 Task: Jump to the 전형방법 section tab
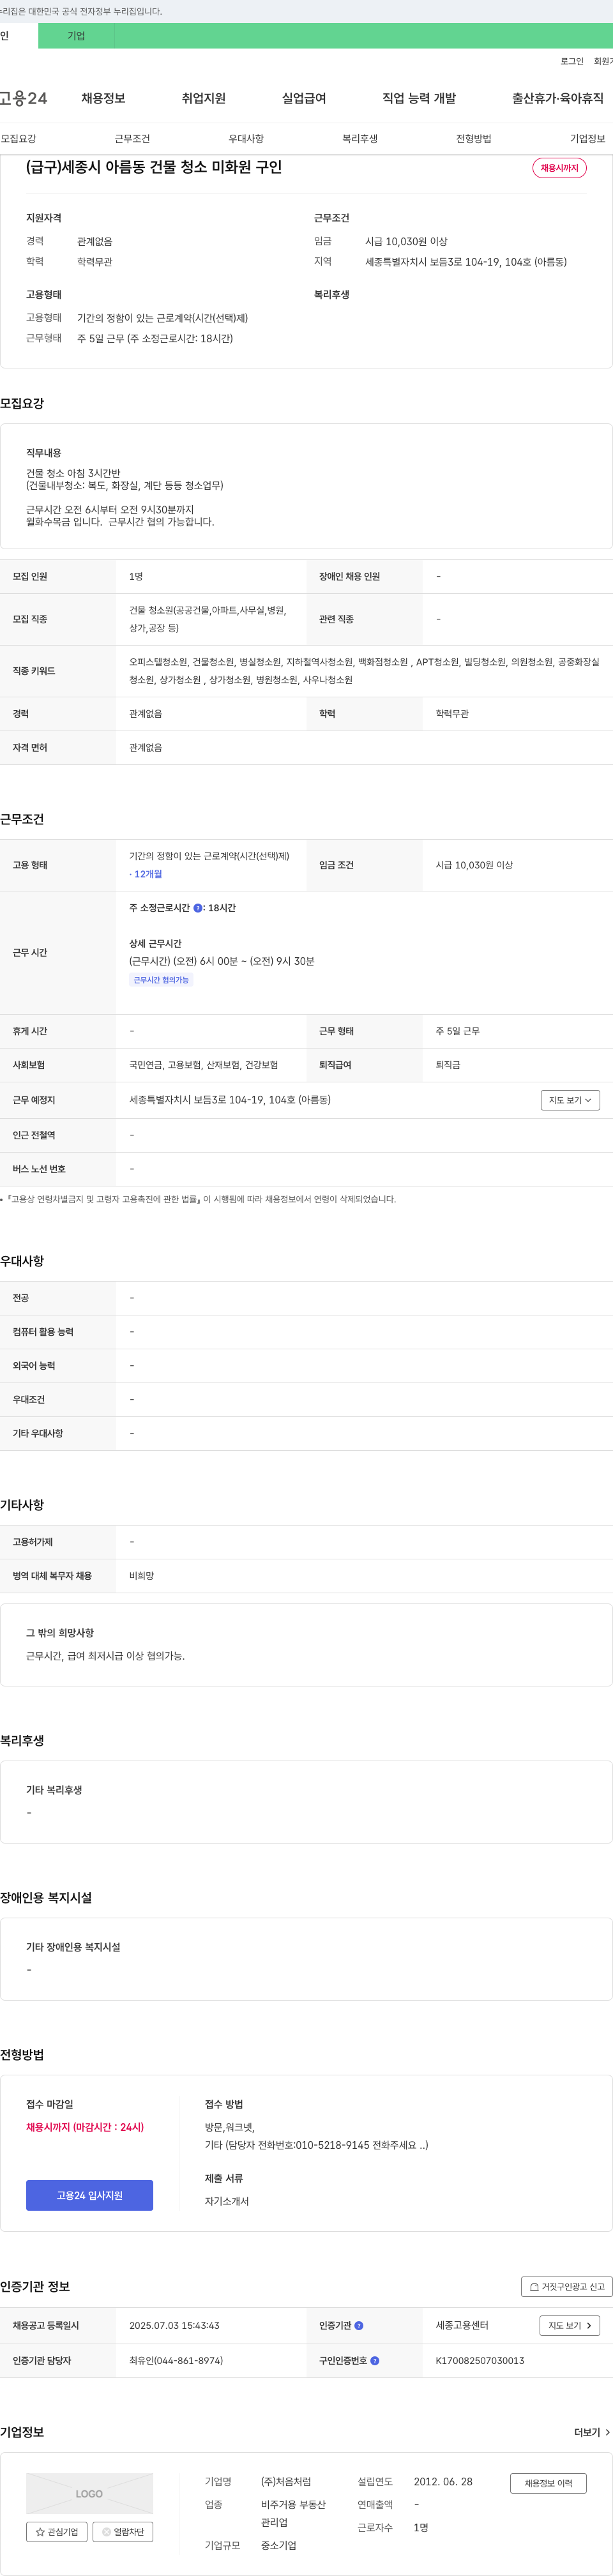(x=474, y=139)
